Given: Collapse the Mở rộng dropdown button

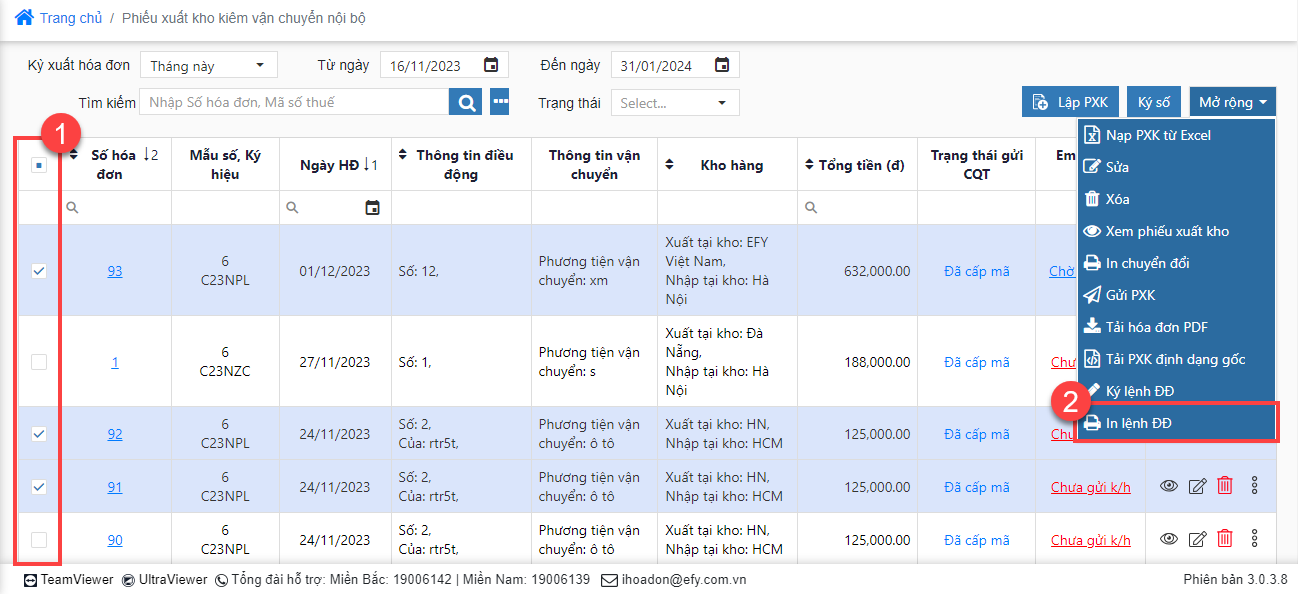Looking at the screenshot, I should 1233,102.
